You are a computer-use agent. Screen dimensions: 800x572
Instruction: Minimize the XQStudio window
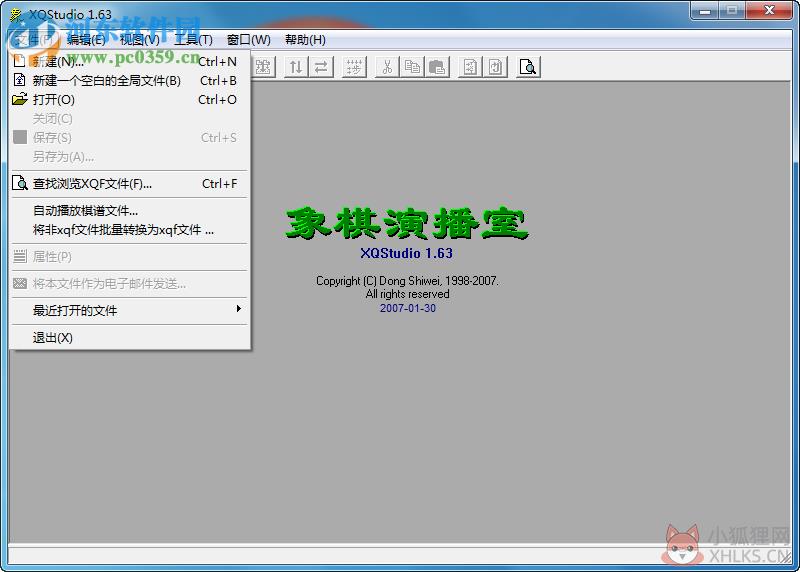tap(705, 10)
